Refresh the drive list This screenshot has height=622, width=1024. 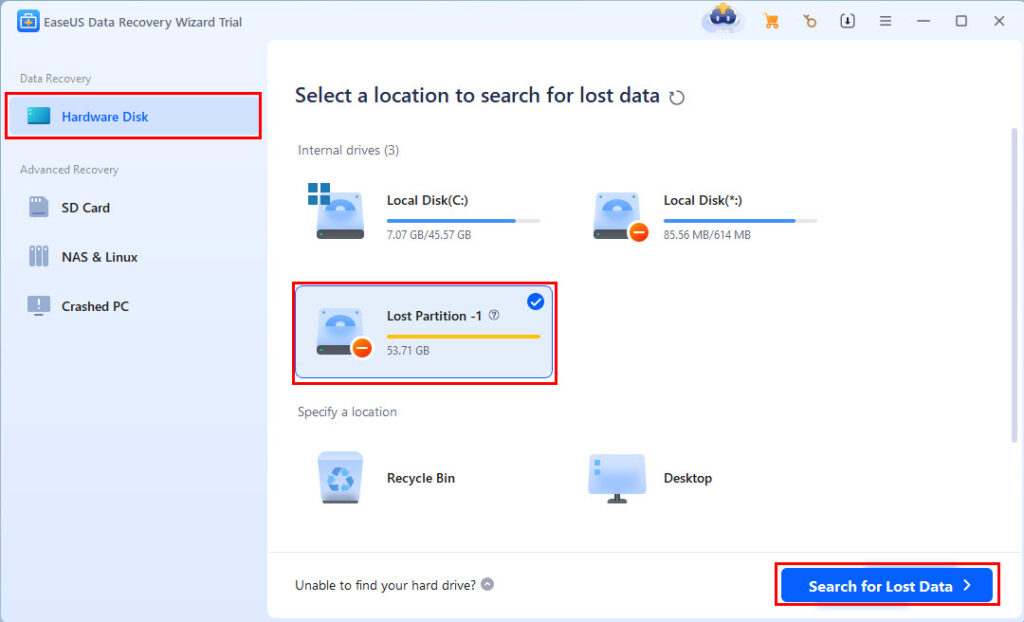(x=678, y=96)
